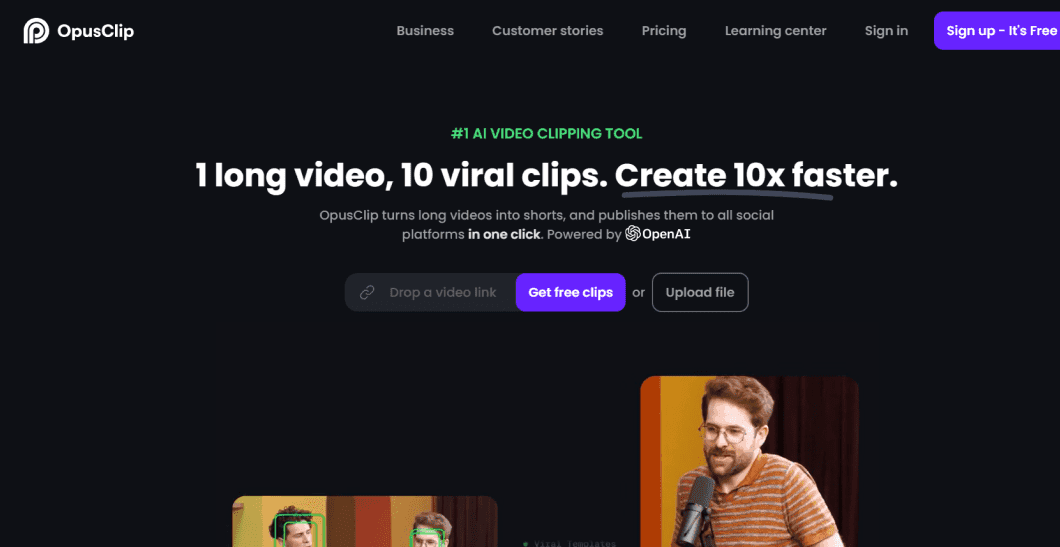
Task: Focus the Drop a video link field
Action: 431,292
